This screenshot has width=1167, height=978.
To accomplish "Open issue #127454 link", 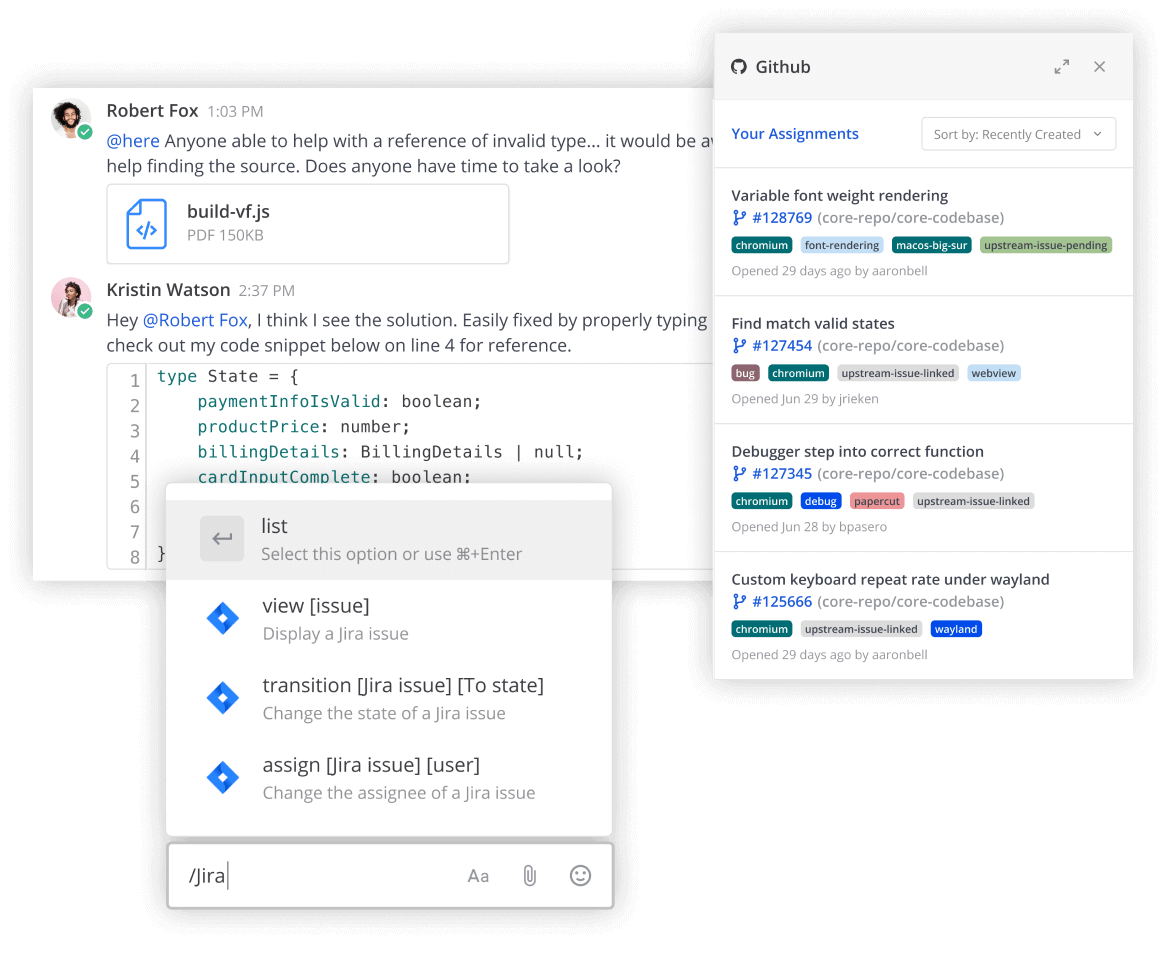I will 781,346.
